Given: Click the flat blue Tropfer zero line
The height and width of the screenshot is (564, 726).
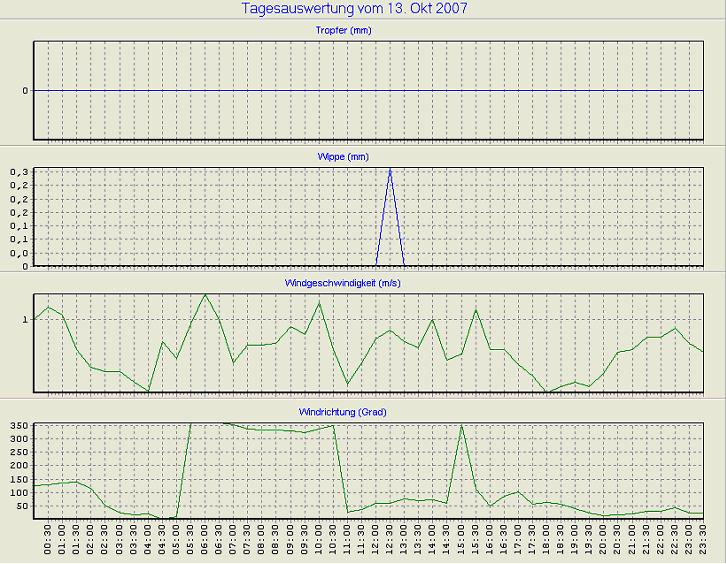Looking at the screenshot, I should 300,91.
